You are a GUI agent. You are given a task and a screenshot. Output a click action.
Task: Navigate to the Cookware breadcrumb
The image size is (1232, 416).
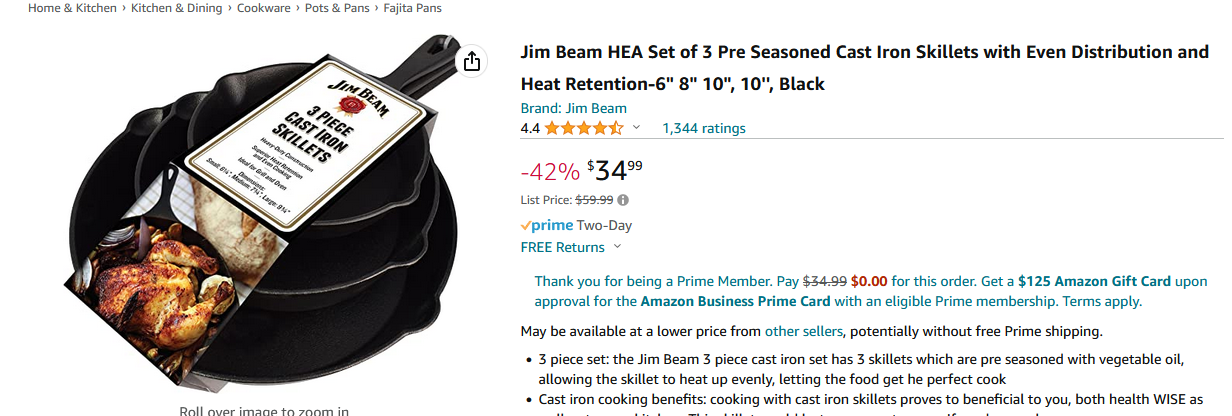point(264,8)
